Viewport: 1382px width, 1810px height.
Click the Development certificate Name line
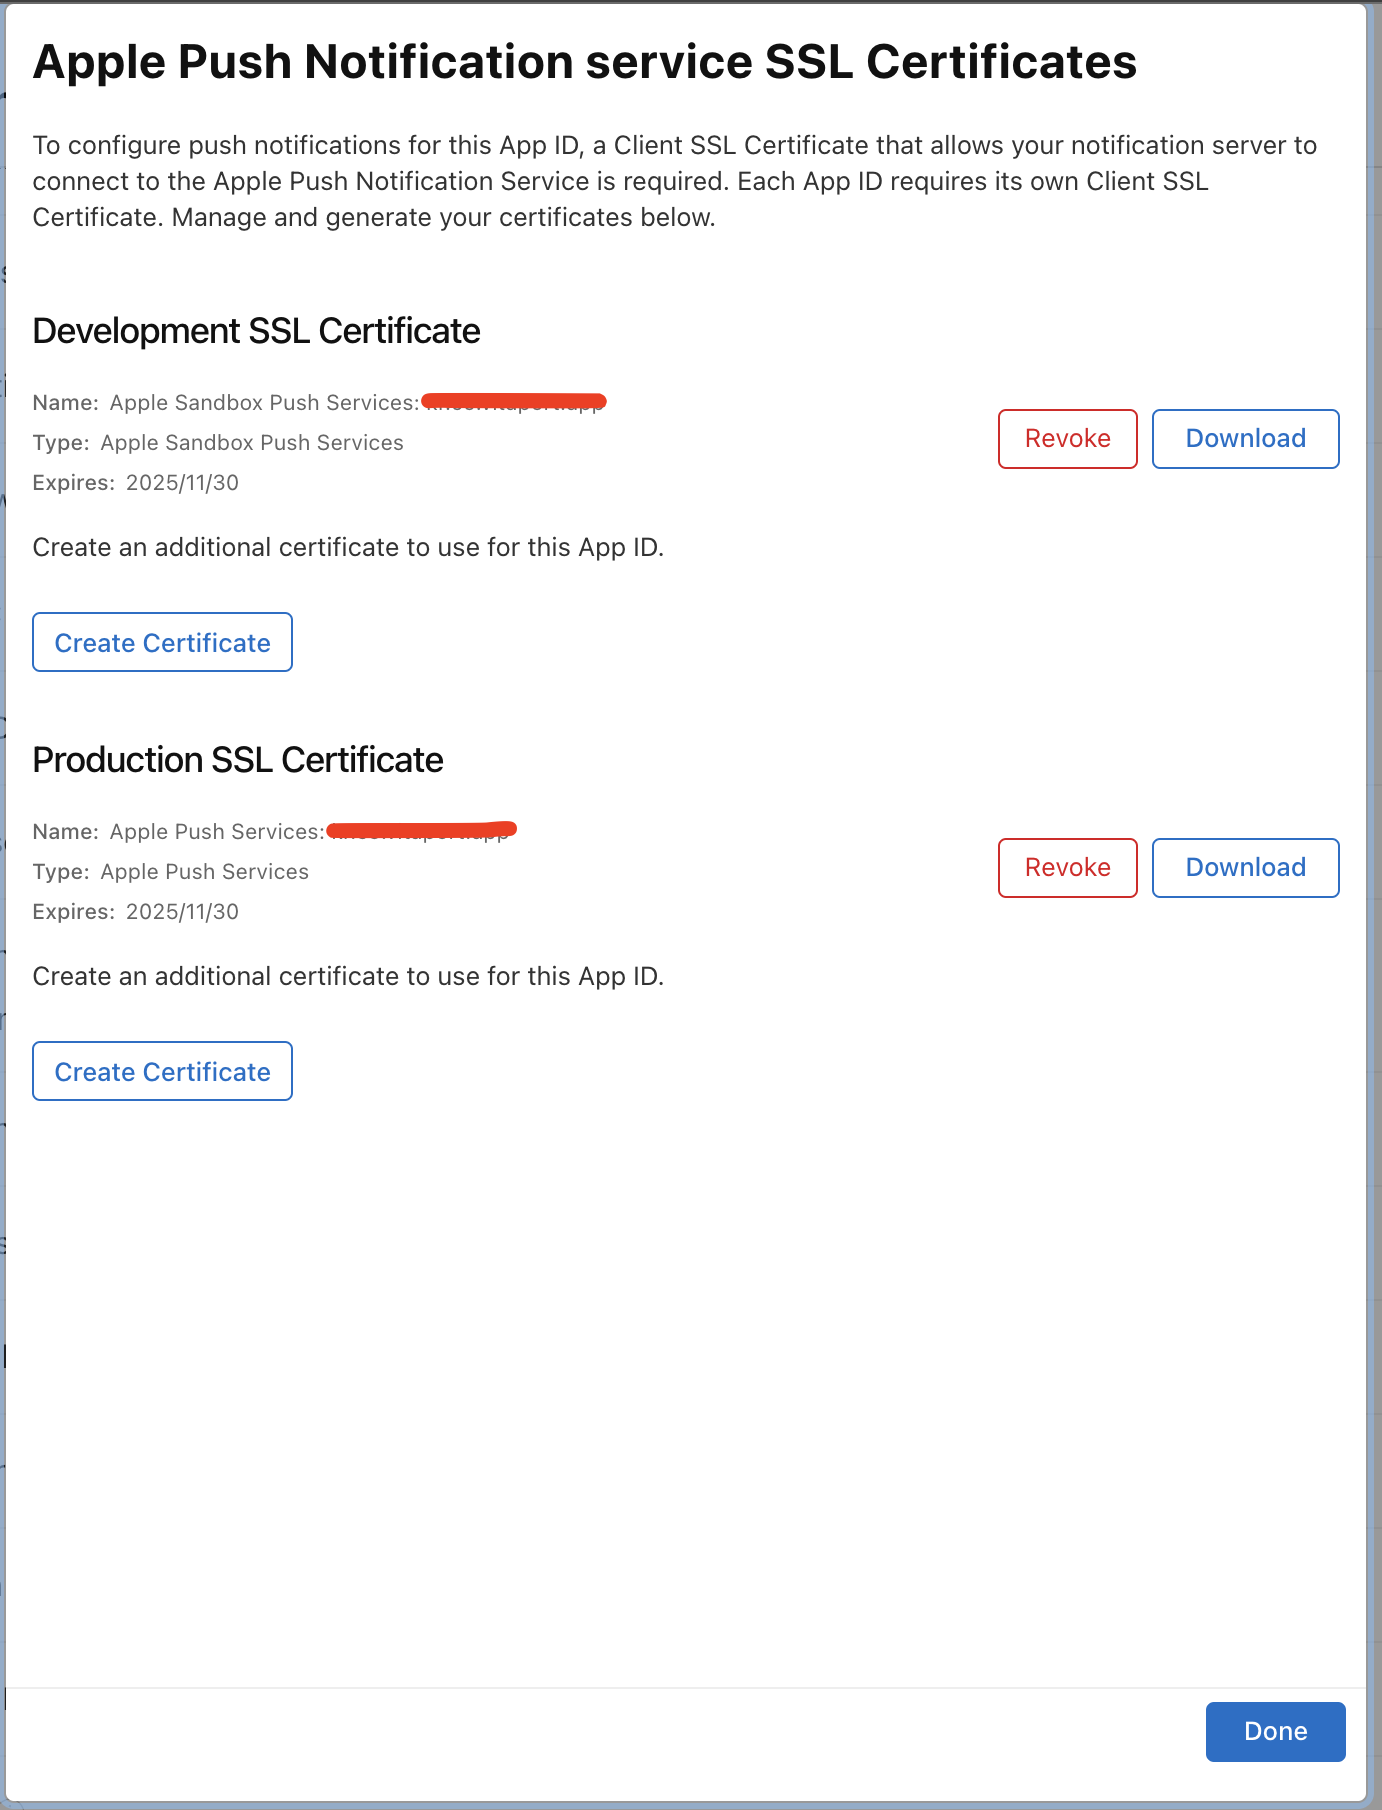(320, 402)
